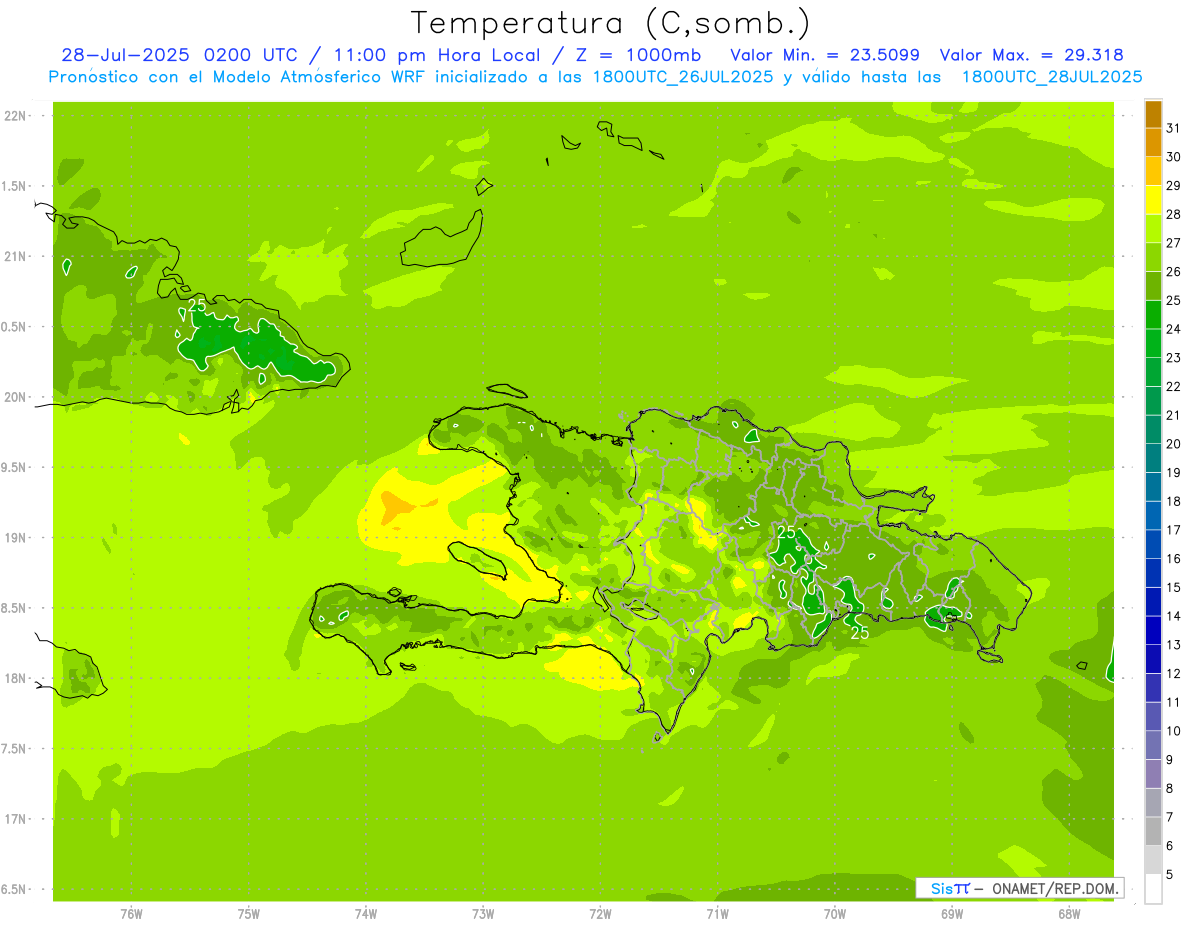Click the "21N" latitude axis label

click(x=15, y=256)
